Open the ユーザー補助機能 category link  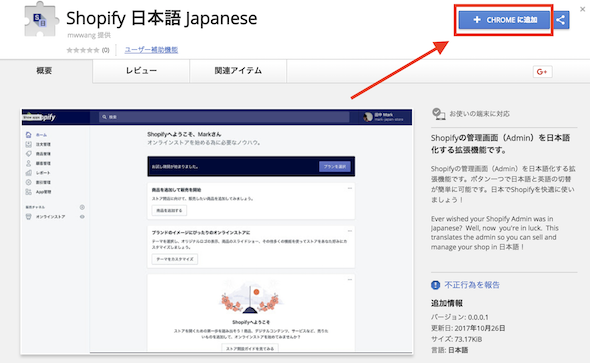pos(151,50)
